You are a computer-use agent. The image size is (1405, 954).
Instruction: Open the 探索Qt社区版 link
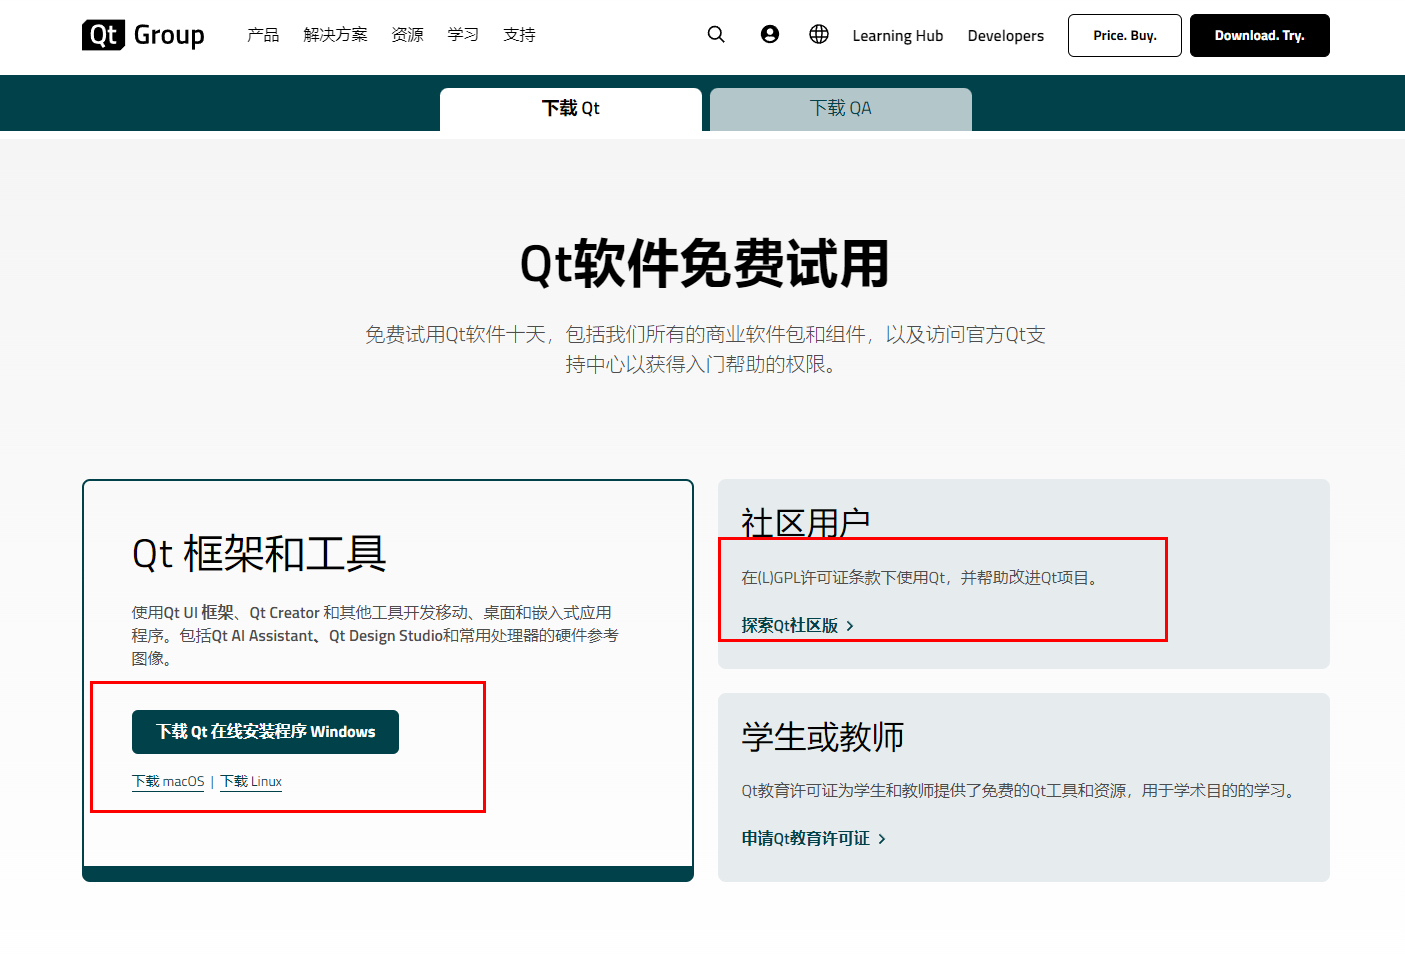click(790, 625)
